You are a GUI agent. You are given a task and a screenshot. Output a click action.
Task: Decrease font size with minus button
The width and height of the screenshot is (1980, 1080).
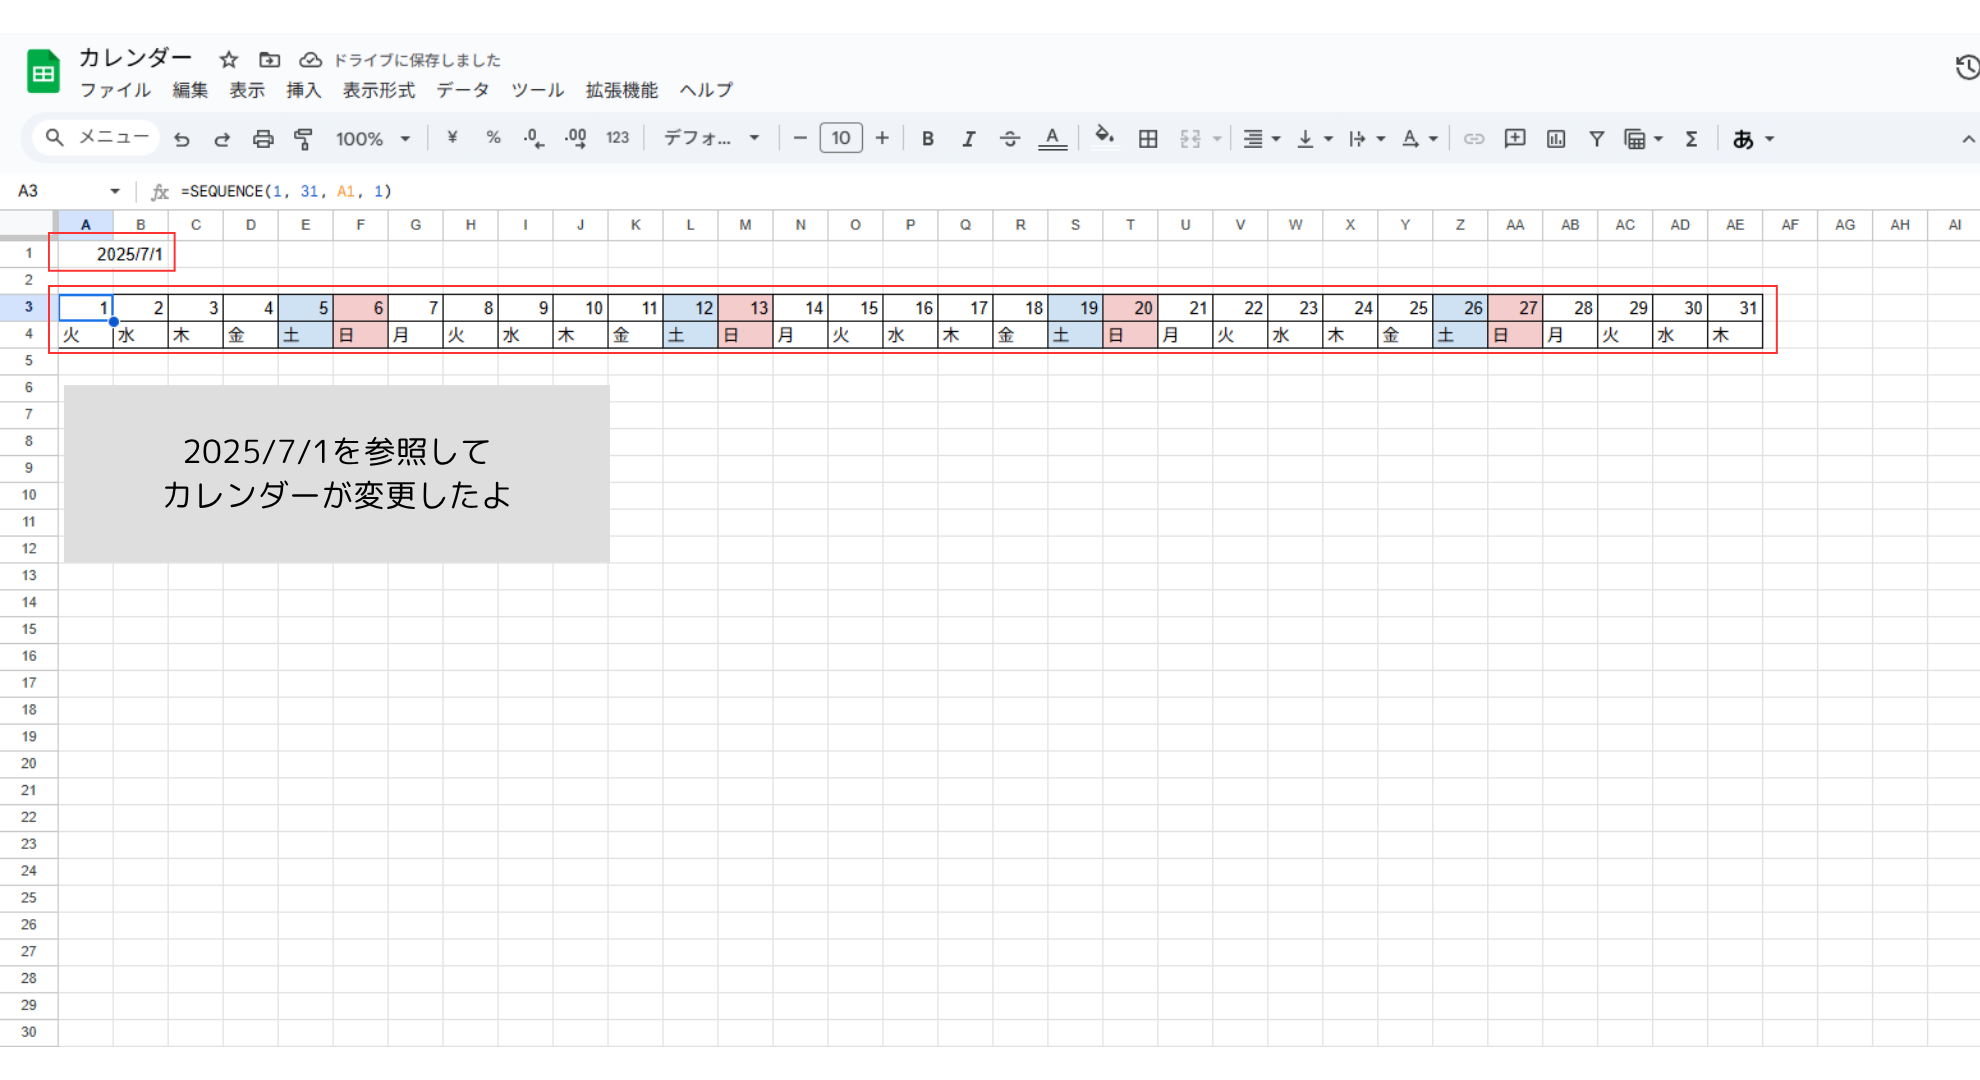[800, 138]
